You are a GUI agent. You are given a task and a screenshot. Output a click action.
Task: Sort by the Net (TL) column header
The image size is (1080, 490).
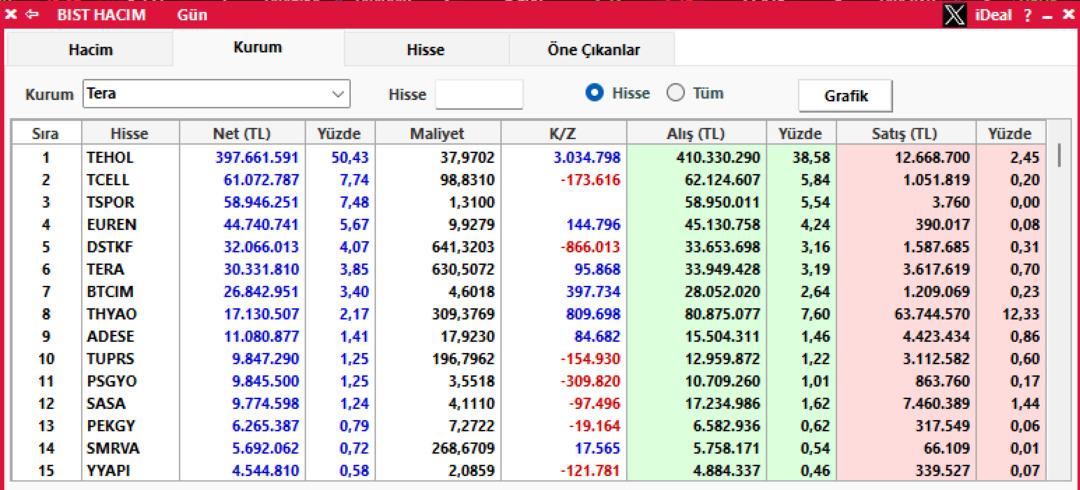coord(242,134)
